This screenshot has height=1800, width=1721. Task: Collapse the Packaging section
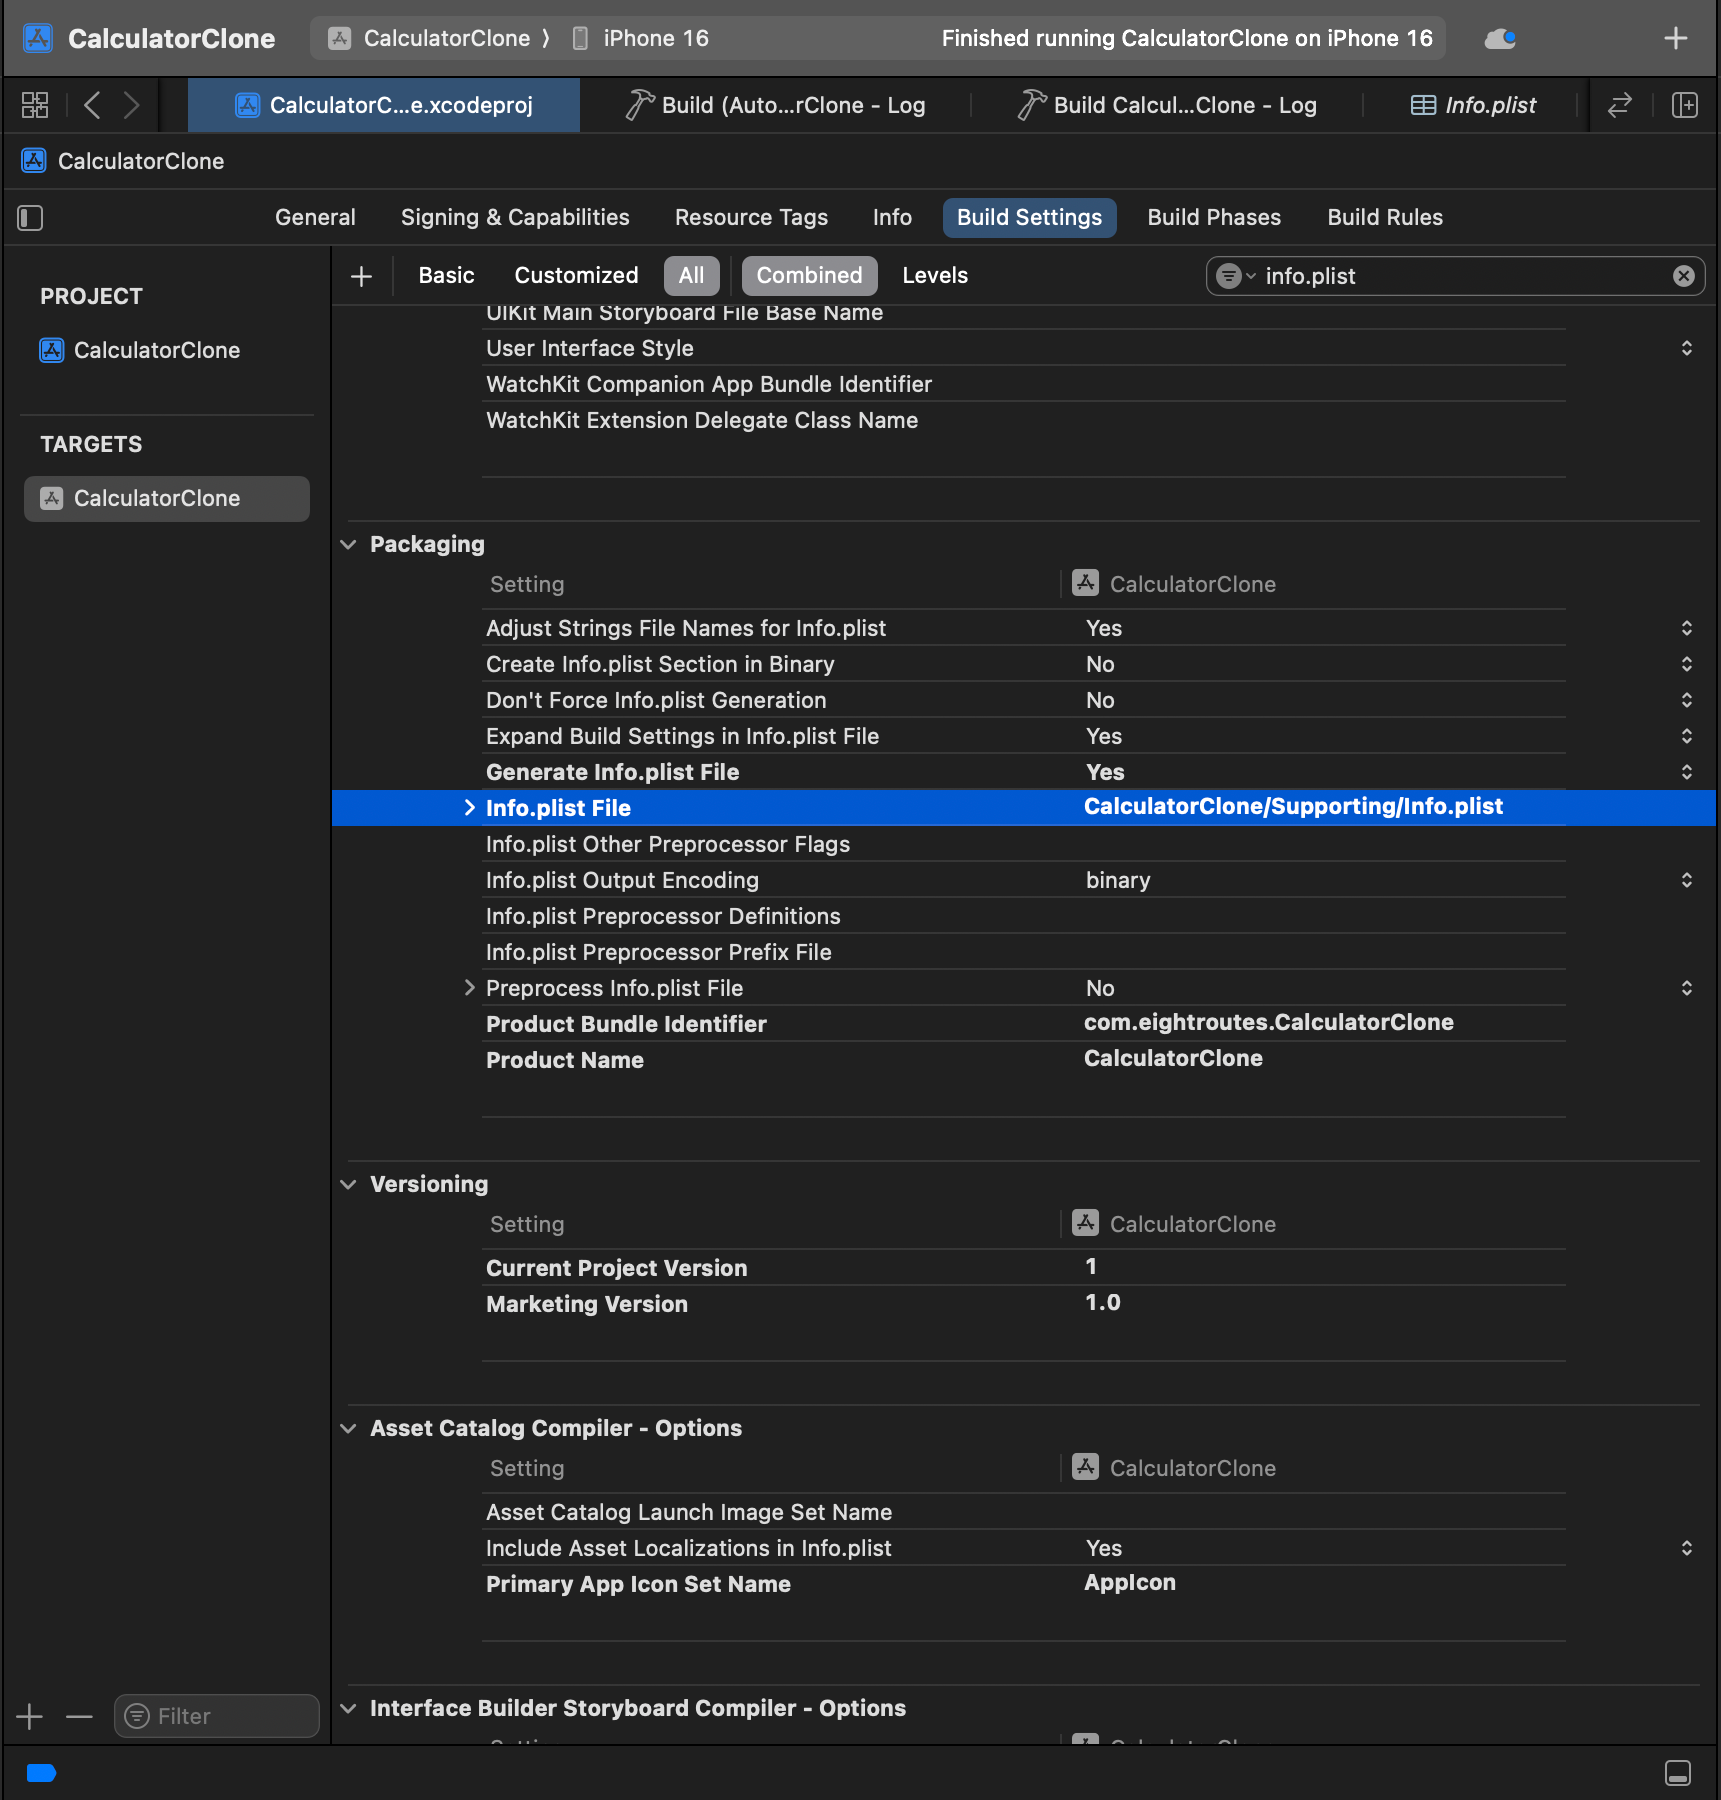(348, 545)
